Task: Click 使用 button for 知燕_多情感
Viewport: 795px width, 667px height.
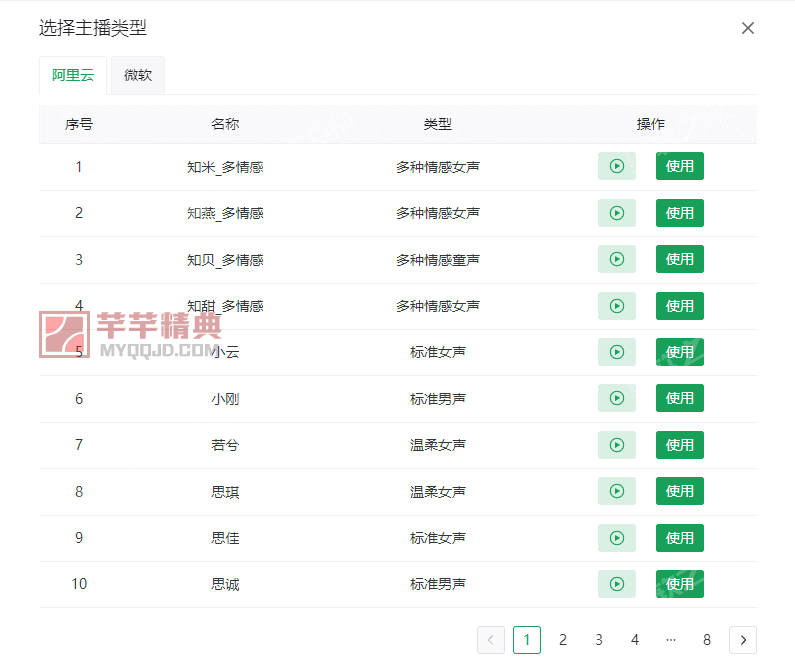Action: [x=679, y=213]
